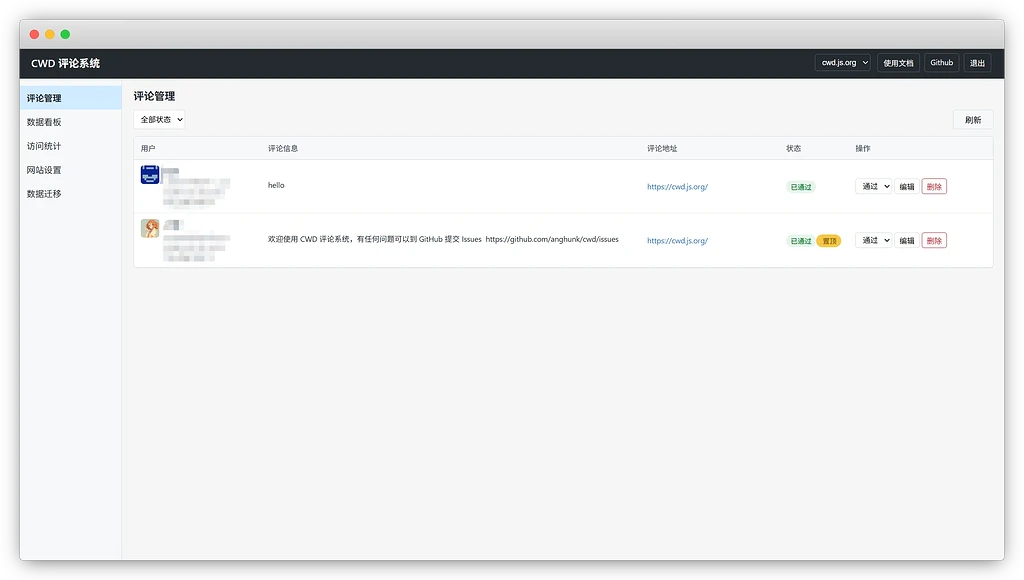The height and width of the screenshot is (580, 1024).
Task: Open the 通过 status dropdown in hello row
Action: click(x=873, y=186)
